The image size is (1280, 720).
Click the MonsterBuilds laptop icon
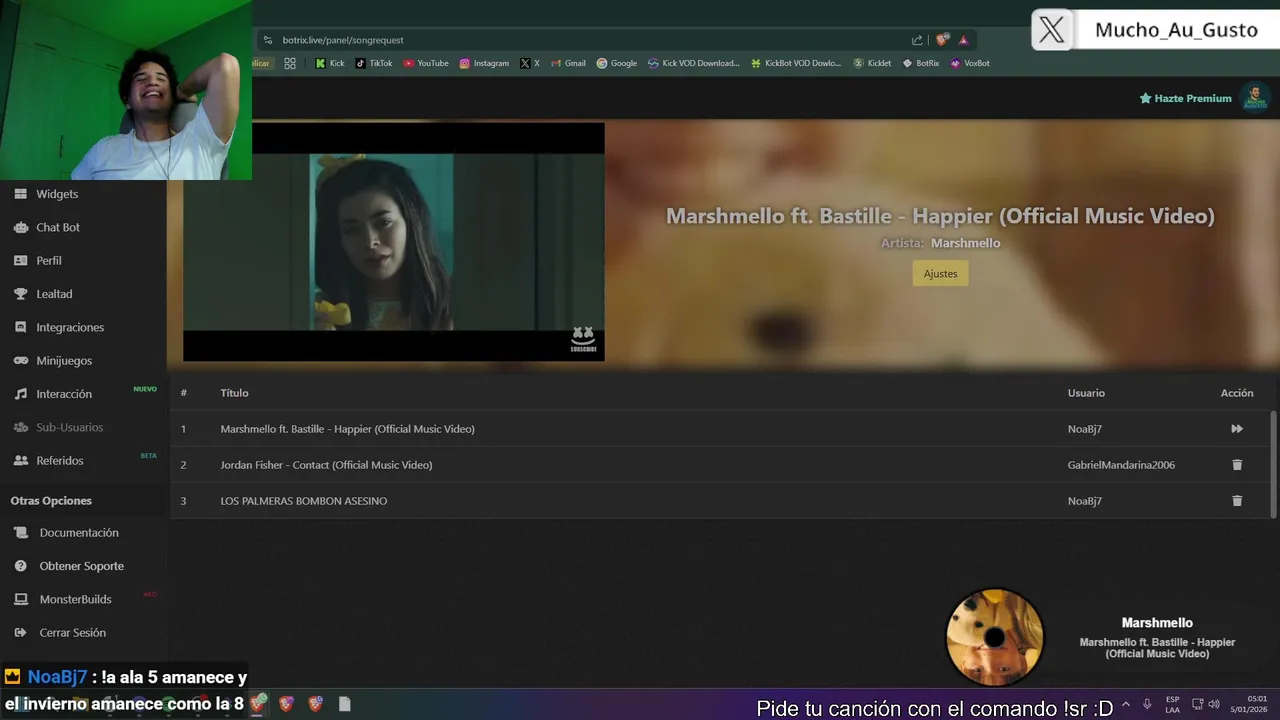20,599
